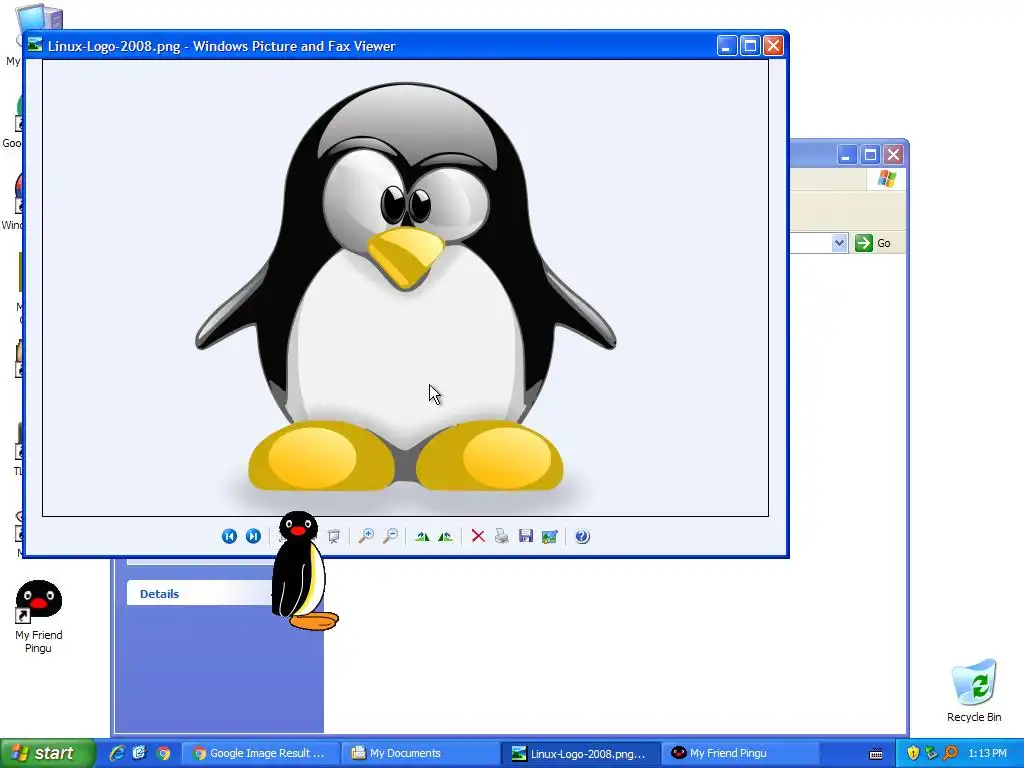Screen dimensions: 1024x768
Task: Launch Chrome from quick launch bar
Action: click(x=163, y=753)
